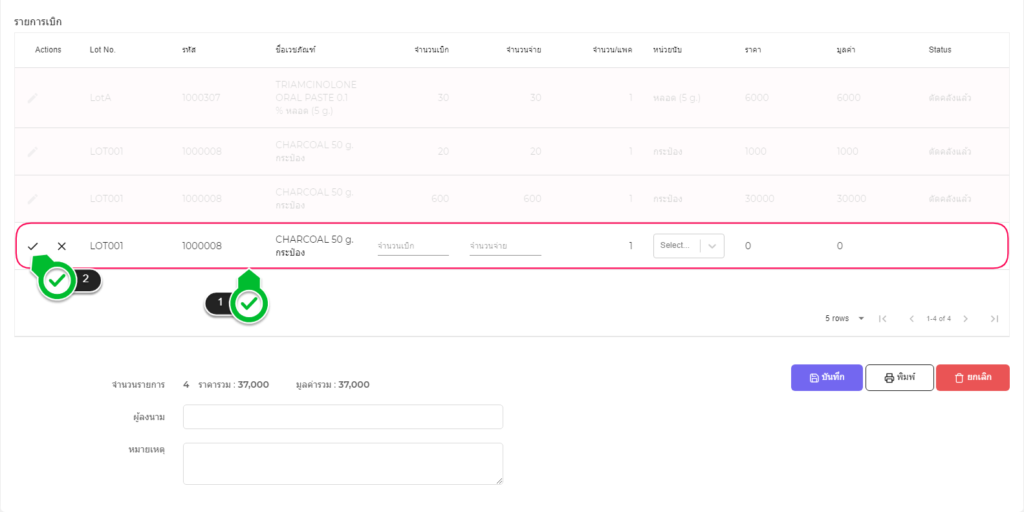Screen dimensions: 1024x512
Task: Click the จำนวนจ่าย quantity input in the edited row
Action: pyautogui.click(x=505, y=246)
